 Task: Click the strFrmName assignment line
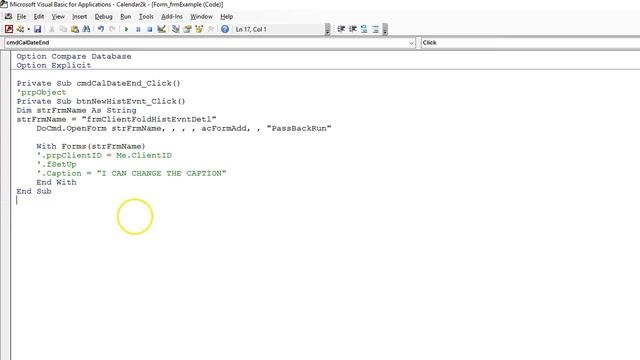coord(116,119)
